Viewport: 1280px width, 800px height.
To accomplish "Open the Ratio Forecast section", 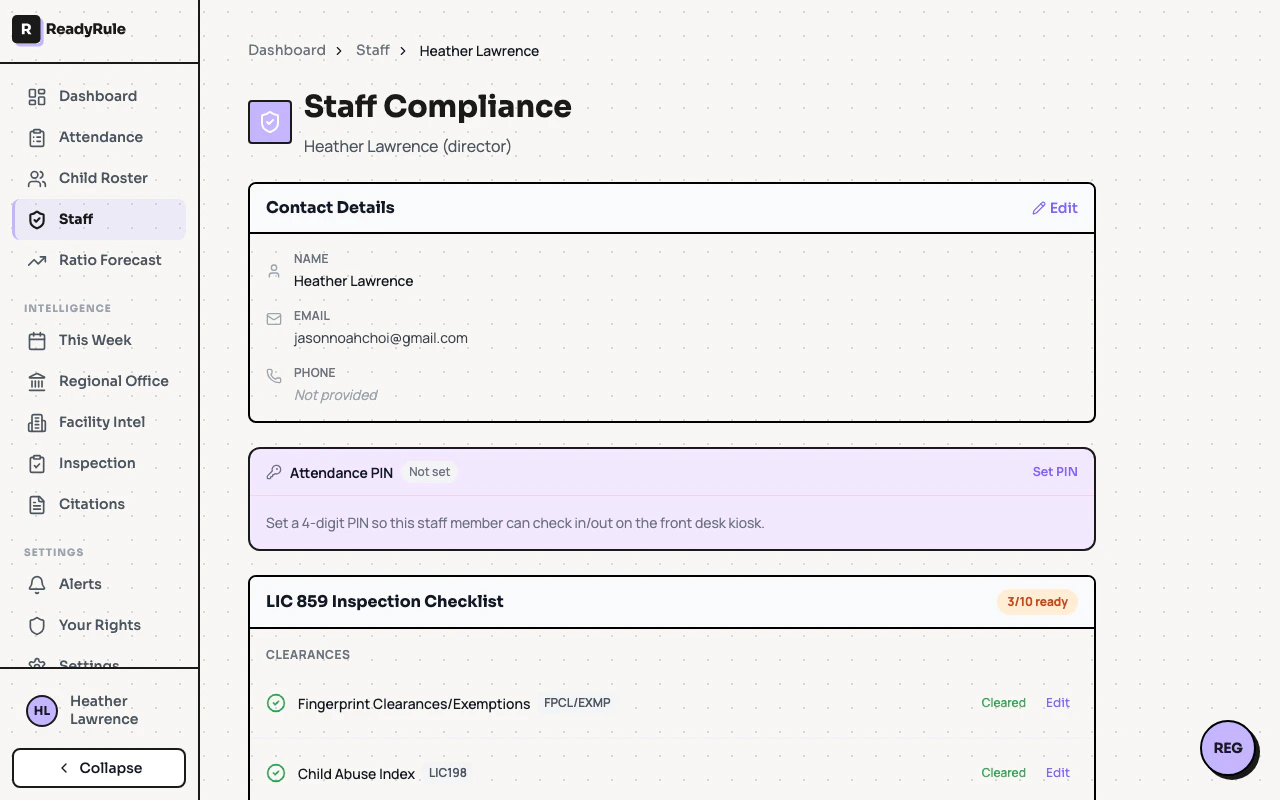I will [x=36, y=260].
